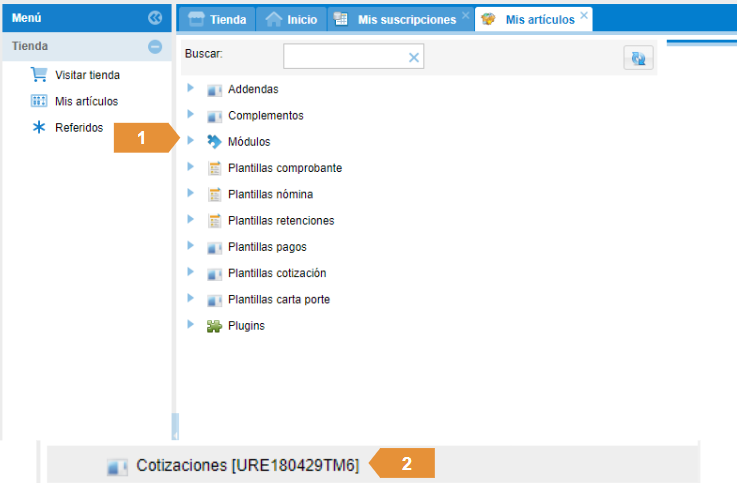This screenshot has height=483, width=737.
Task: Select Cotizaciones [URE180429TM6] entry
Action: 247,466
